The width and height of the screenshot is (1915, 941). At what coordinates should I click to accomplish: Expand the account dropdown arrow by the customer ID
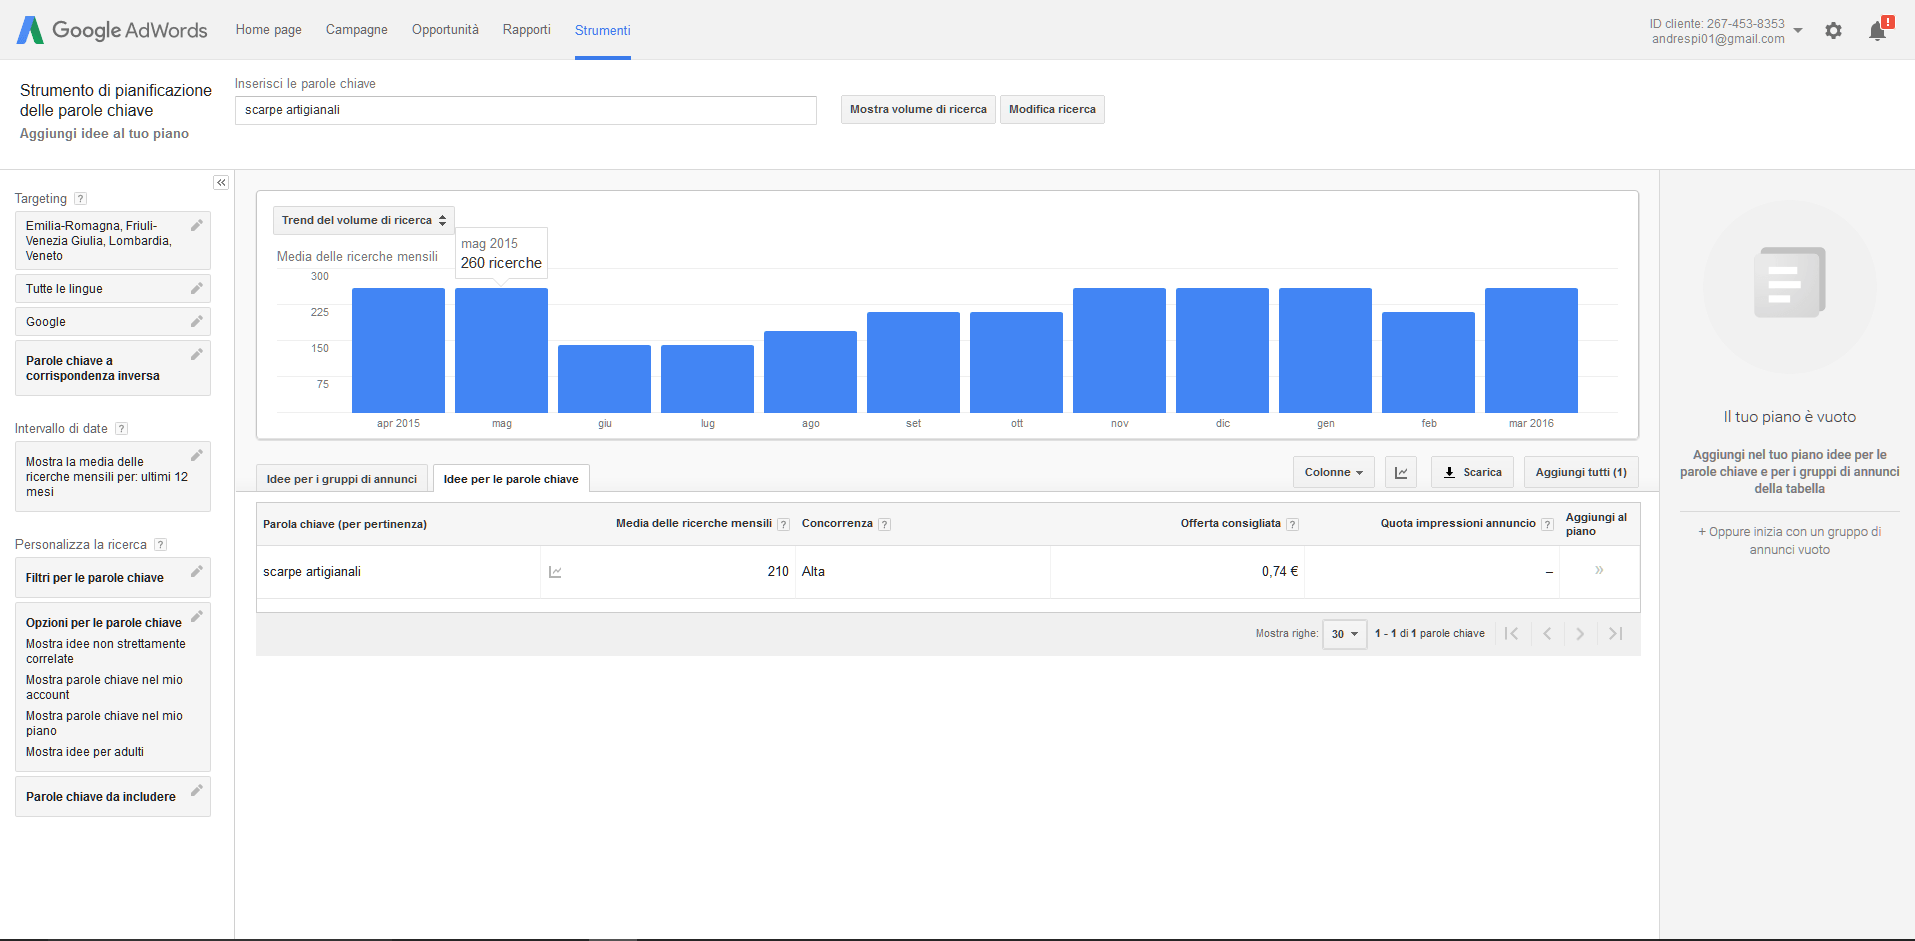coord(1798,31)
